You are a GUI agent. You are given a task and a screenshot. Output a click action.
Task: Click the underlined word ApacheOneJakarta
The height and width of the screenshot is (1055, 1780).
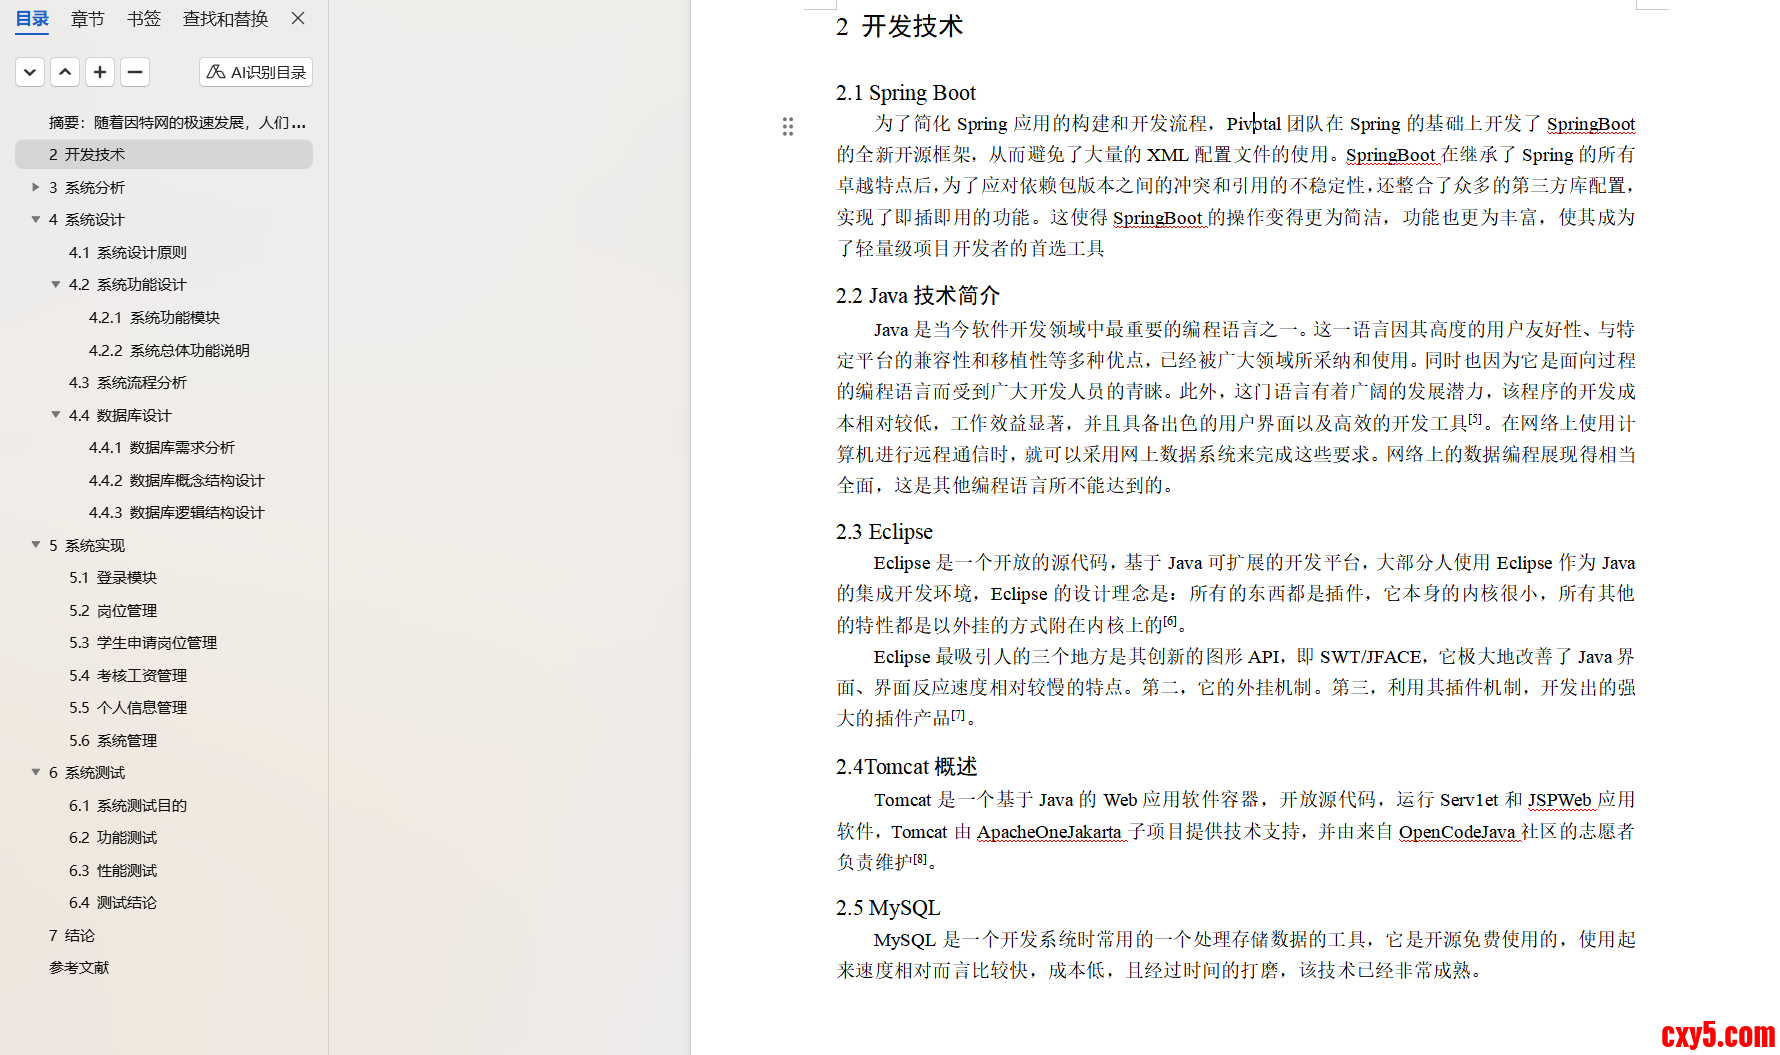point(1049,831)
